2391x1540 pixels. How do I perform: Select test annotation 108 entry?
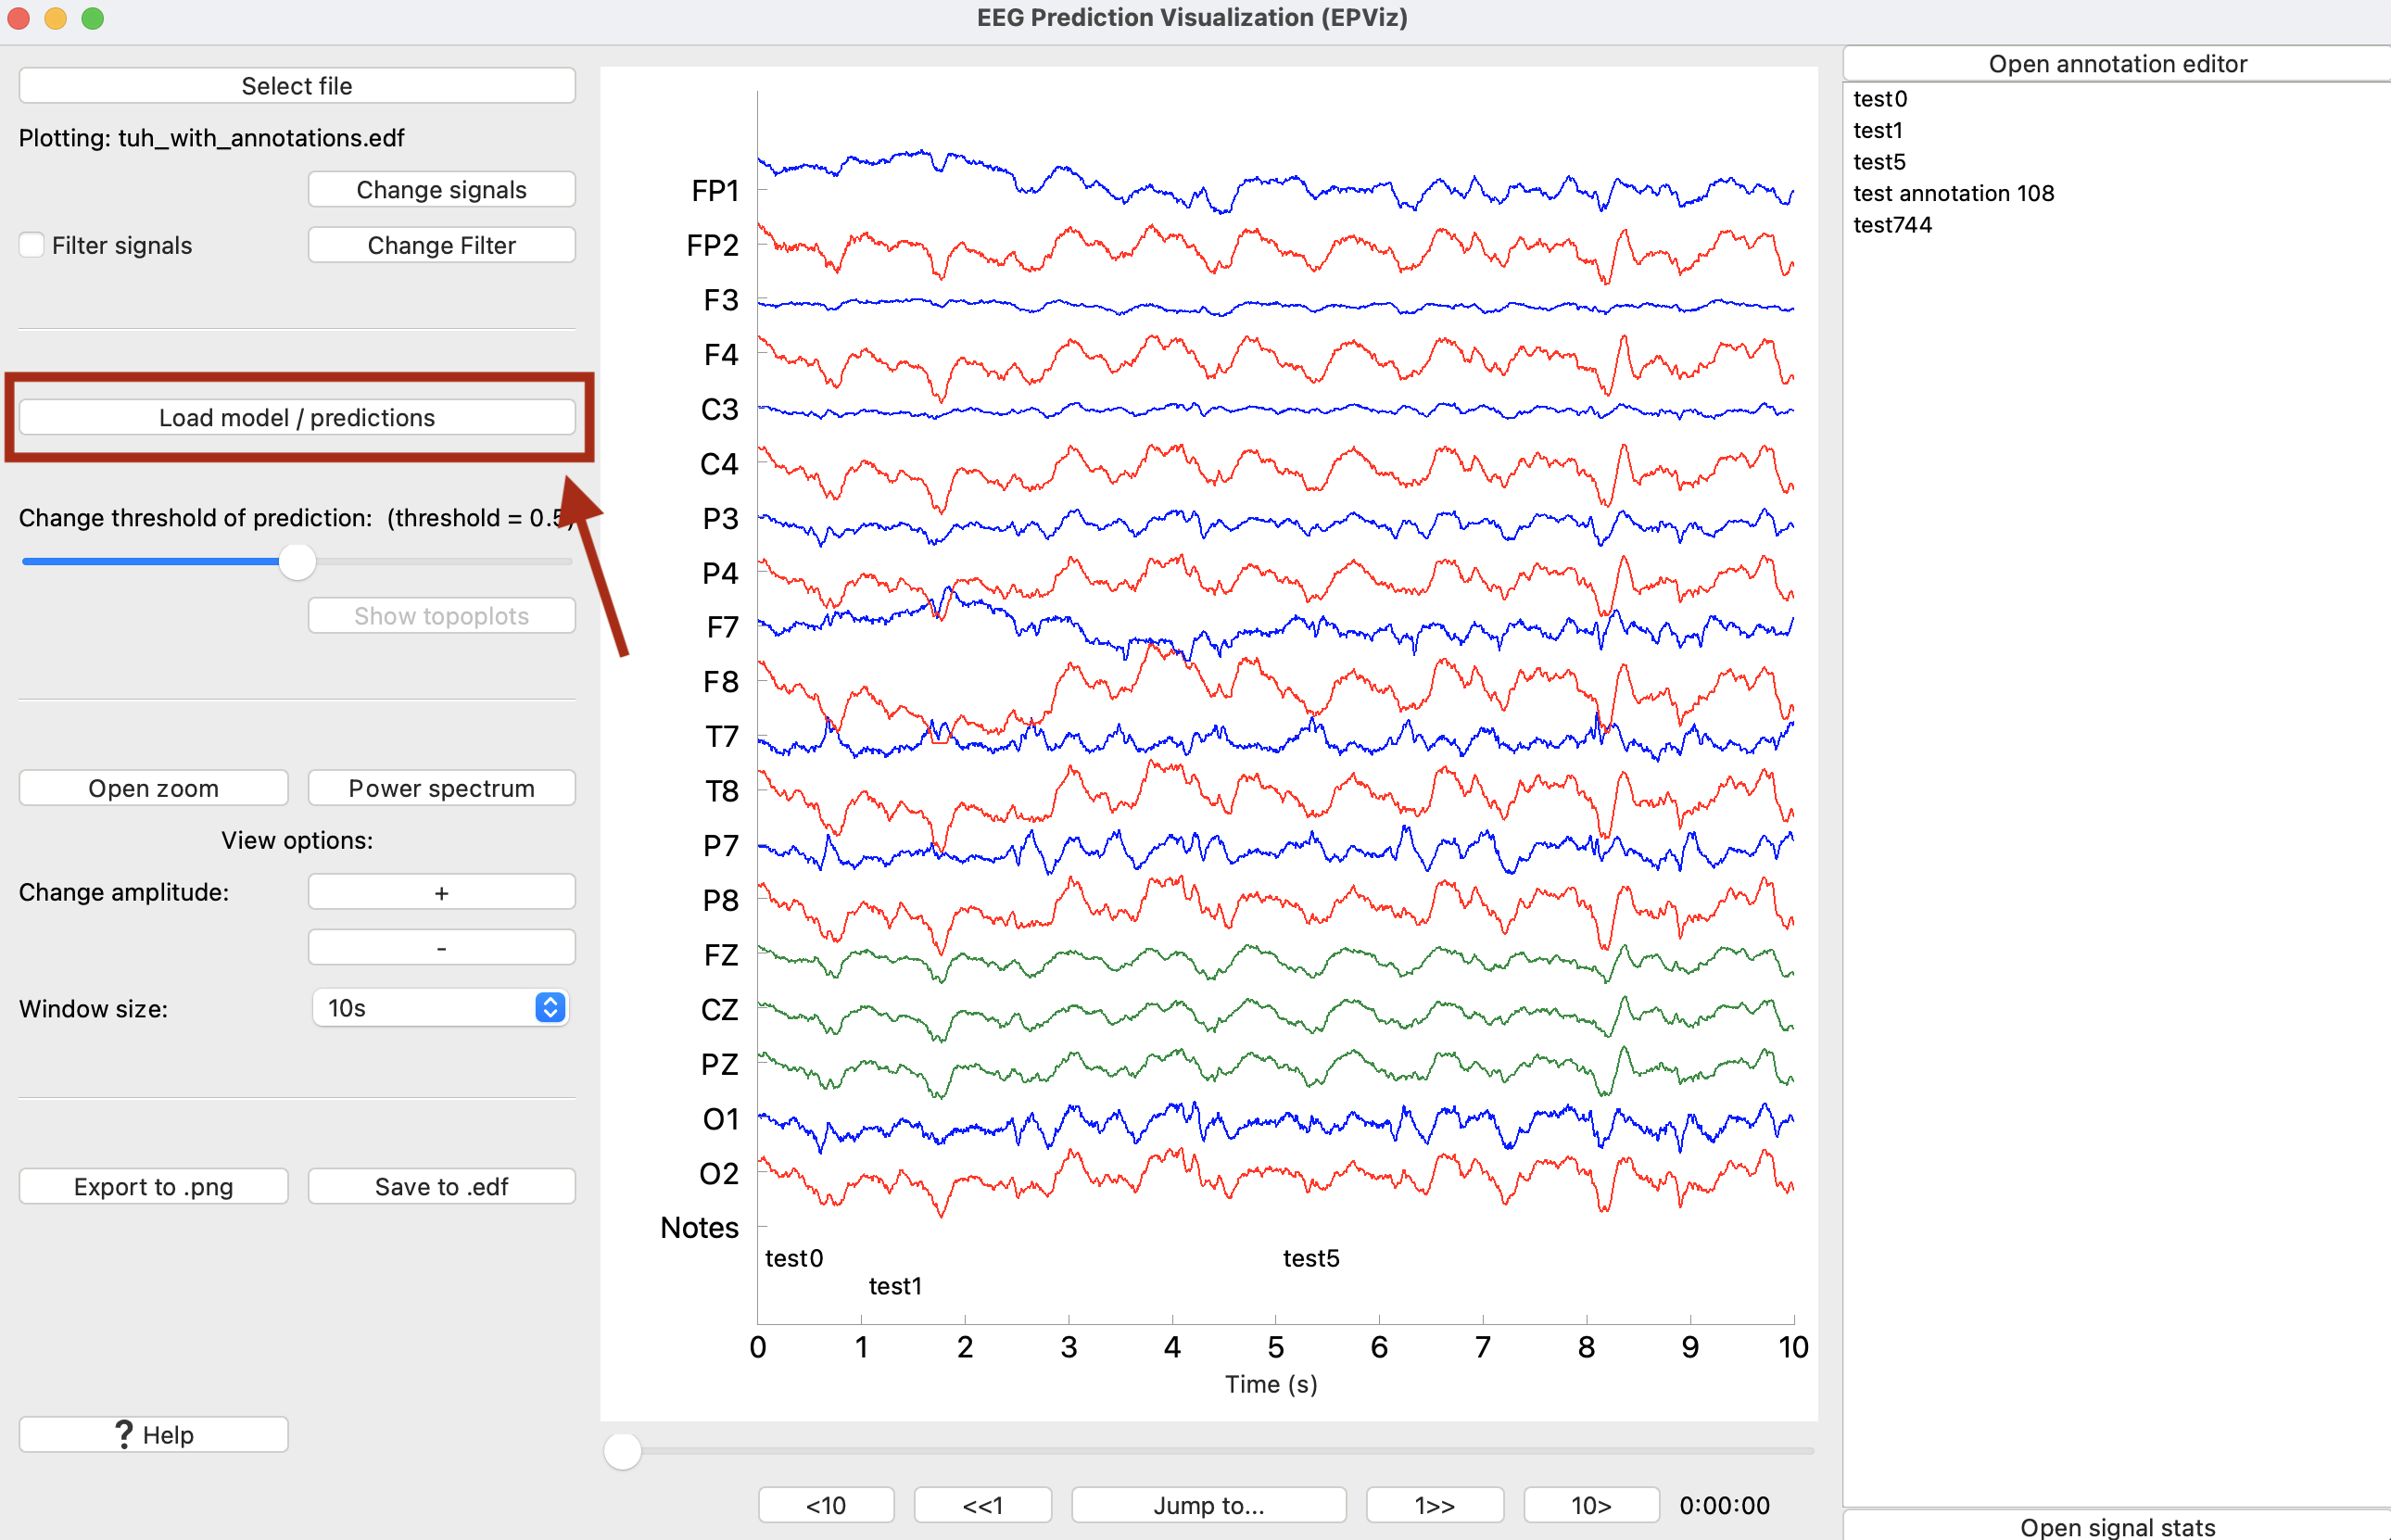(x=1953, y=193)
